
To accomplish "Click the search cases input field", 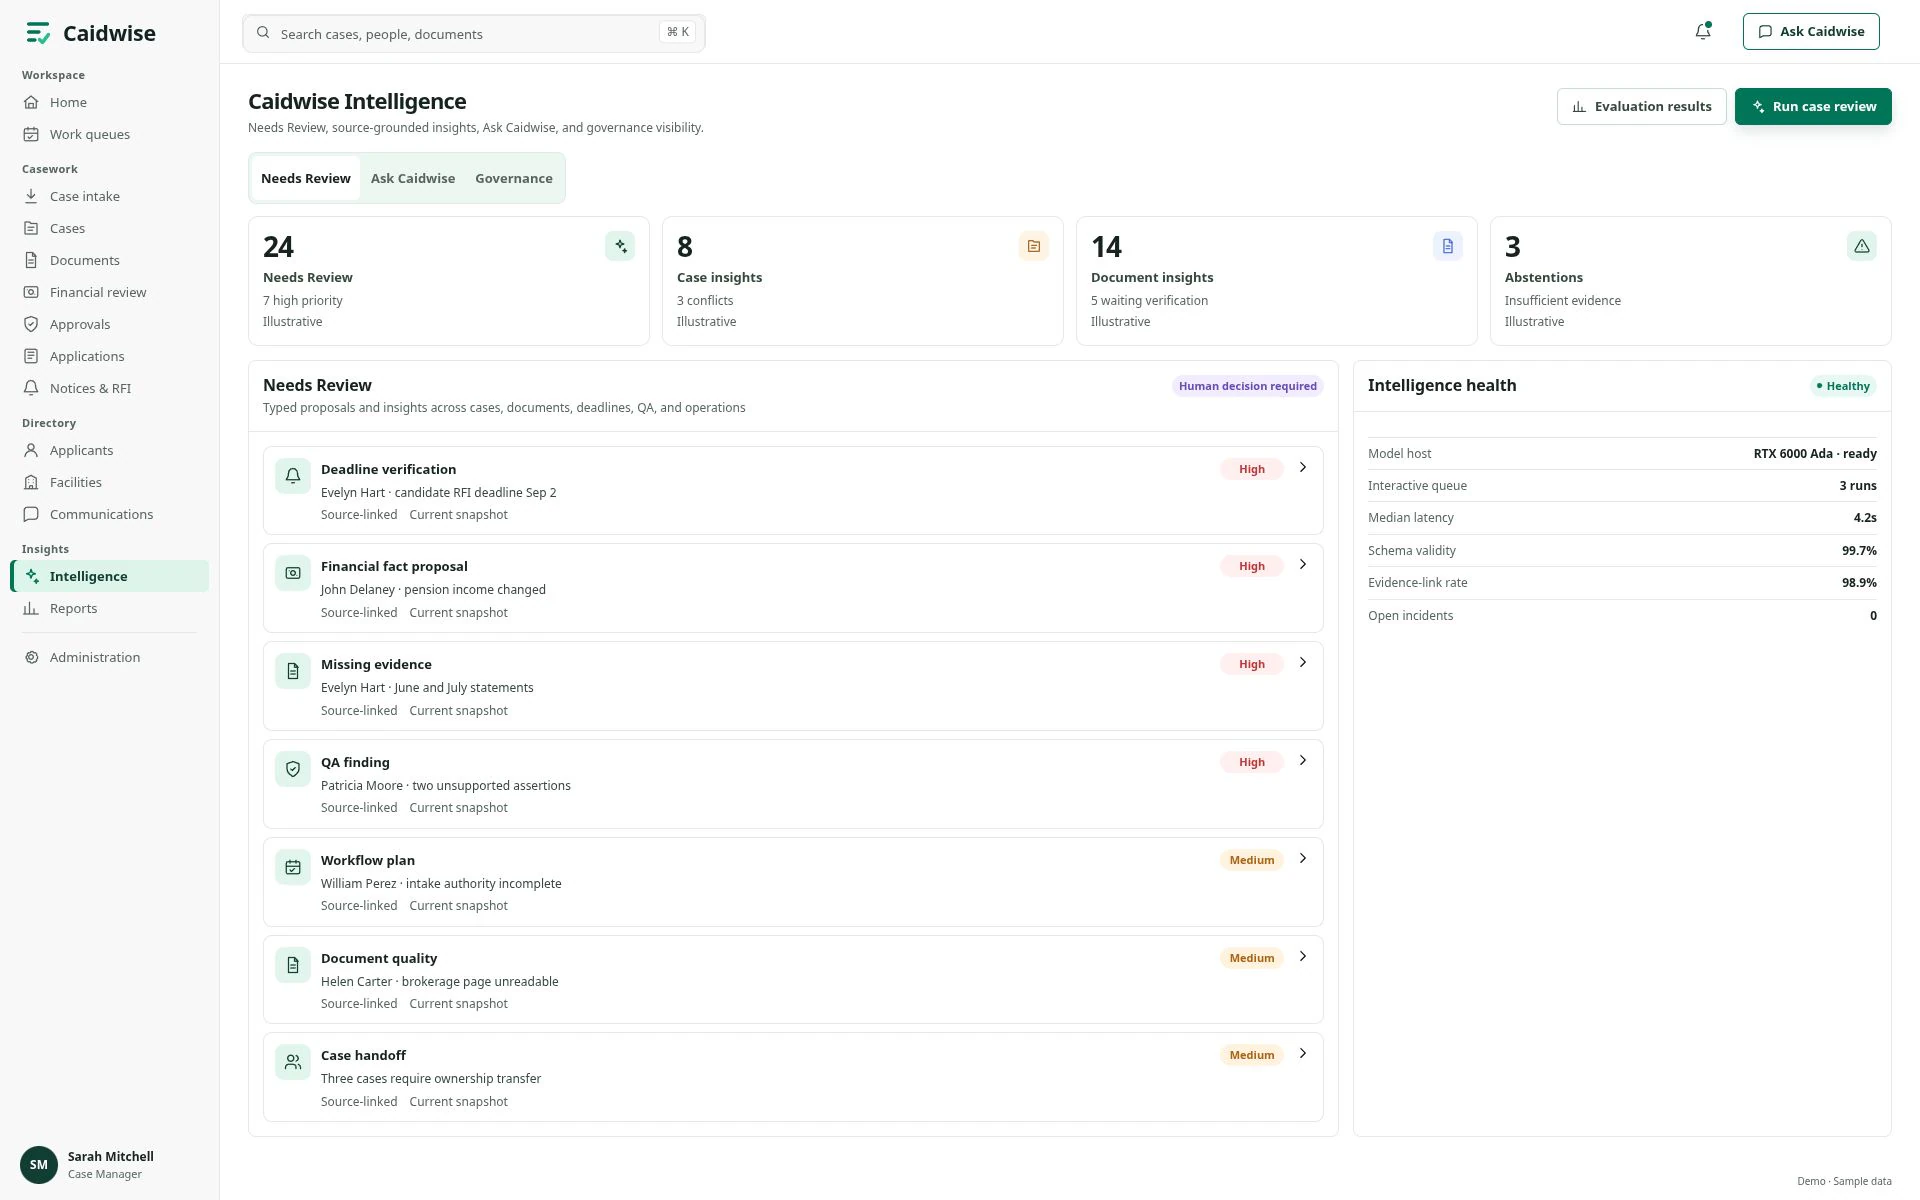I will 474,33.
